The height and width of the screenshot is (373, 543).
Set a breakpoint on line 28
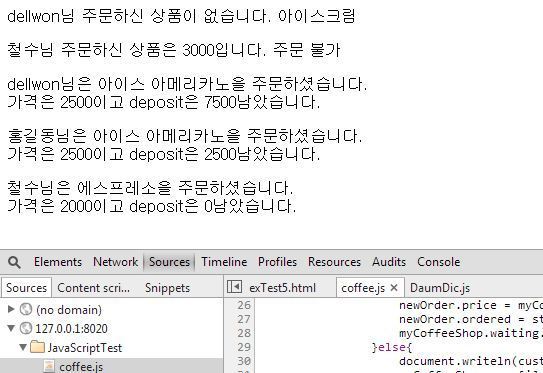[x=244, y=333]
